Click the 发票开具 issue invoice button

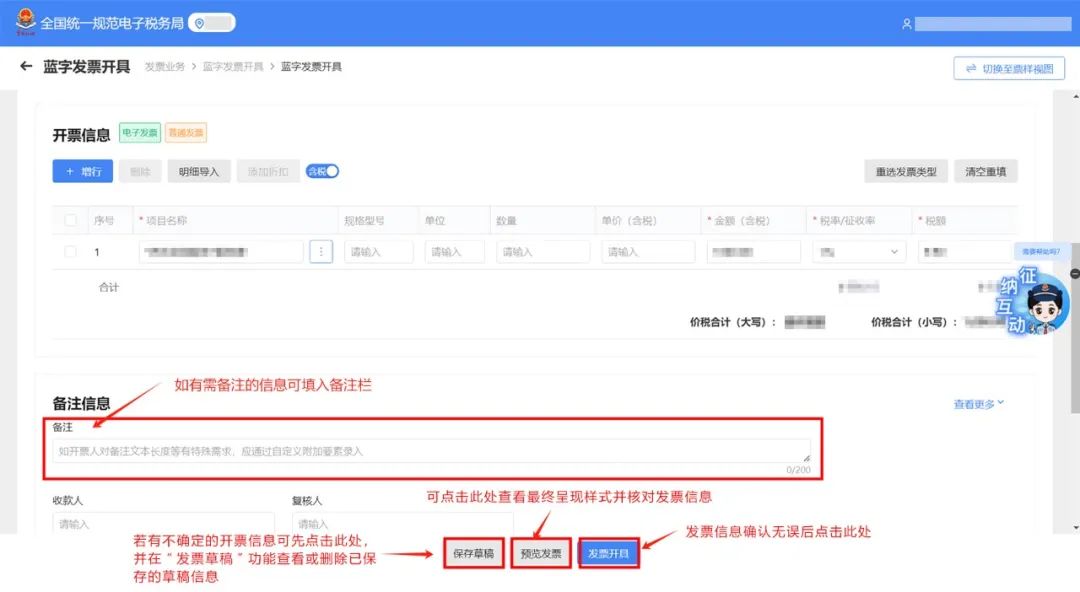click(608, 553)
